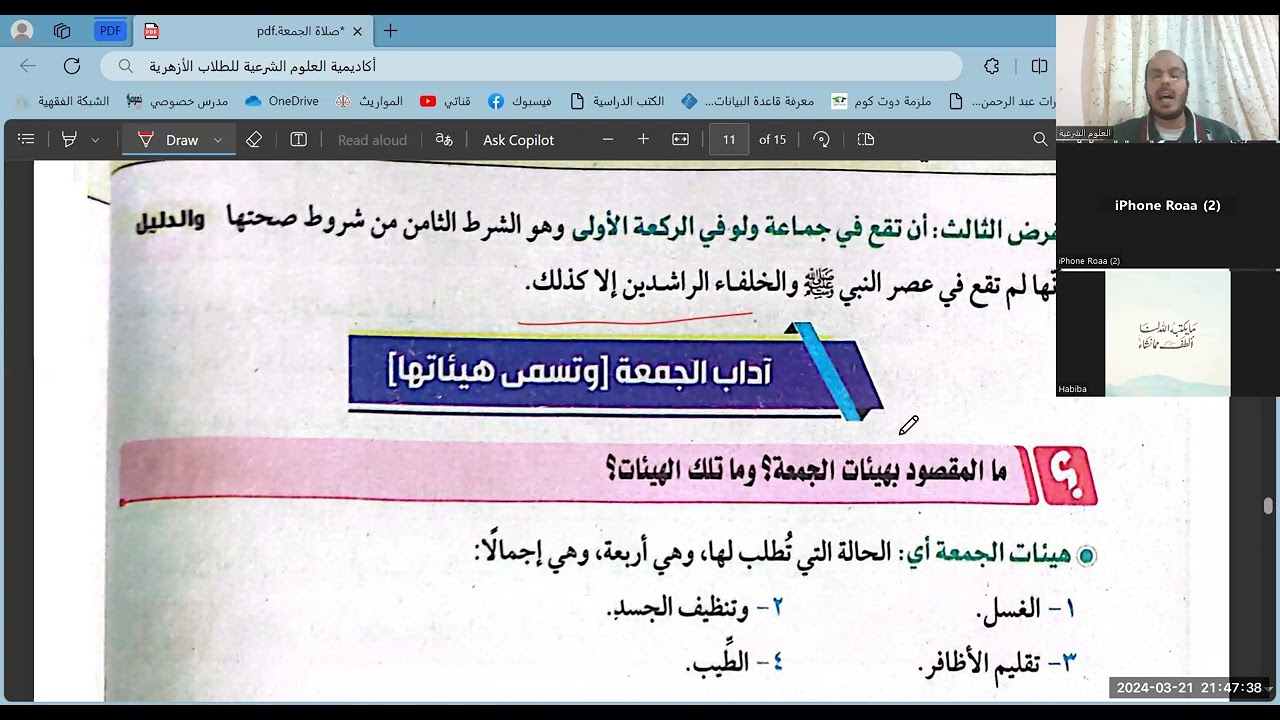Click list item ١ - الغسل
Screen dimensions: 1280x720
click(x=1027, y=608)
